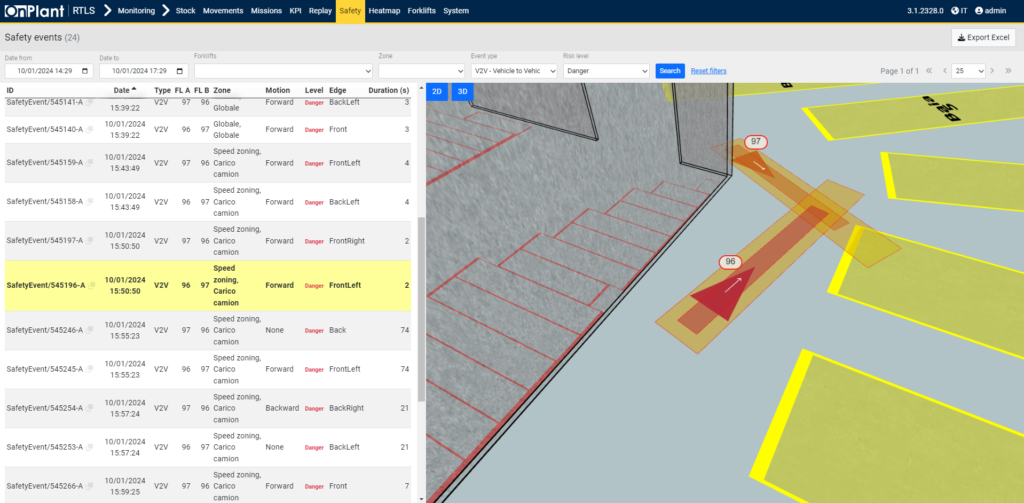The height and width of the screenshot is (503, 1024).
Task: Click the Reset filters link
Action: [708, 71]
